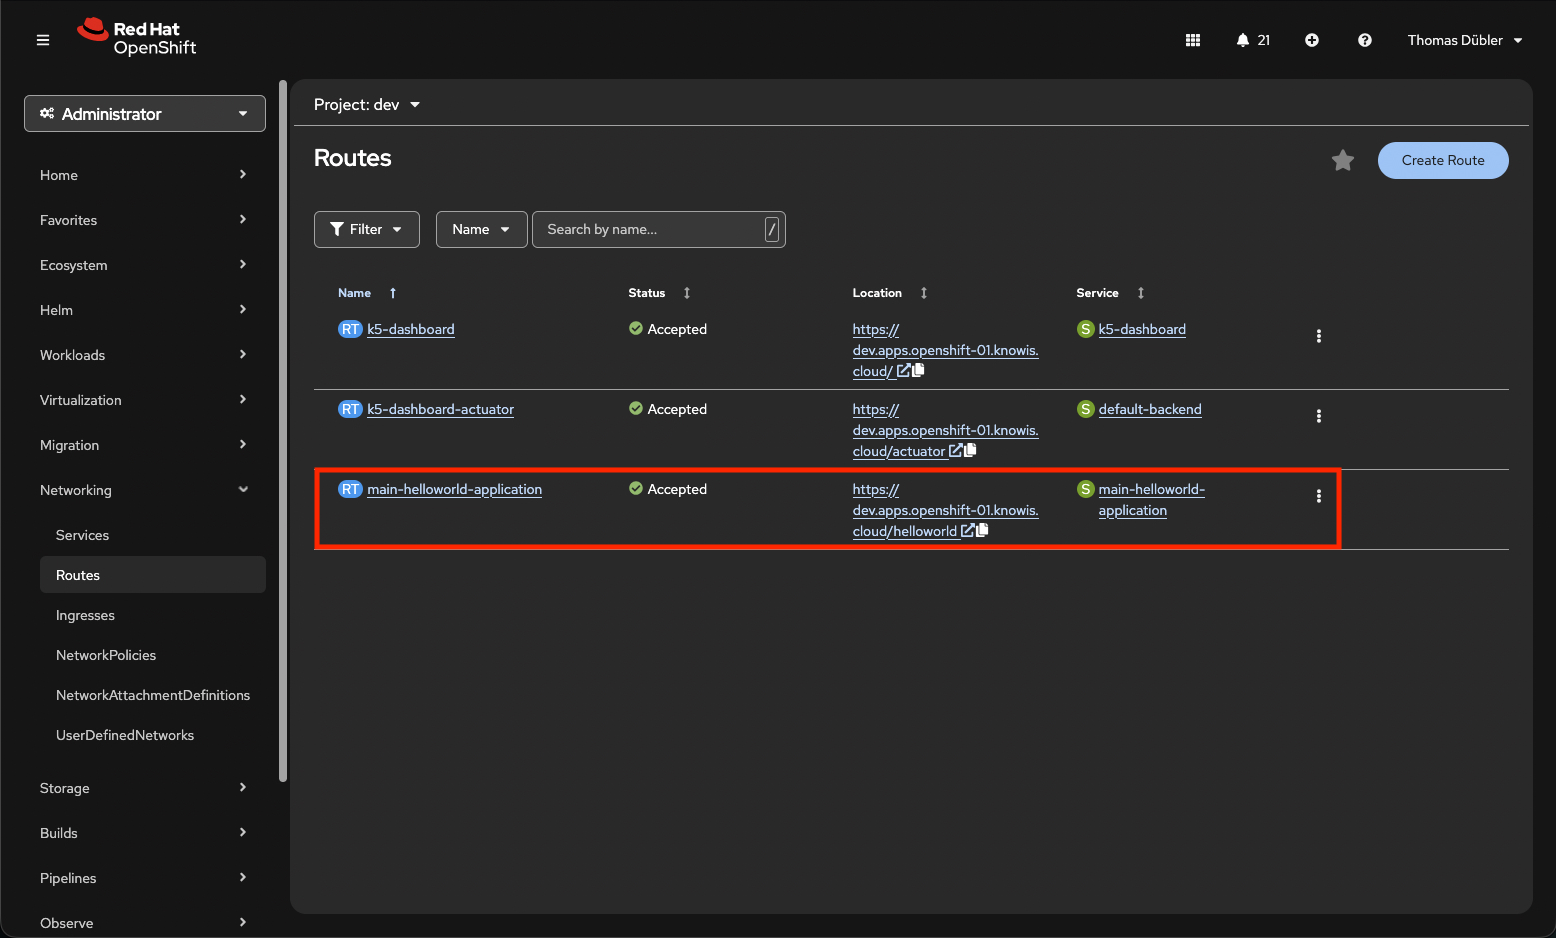This screenshot has width=1556, height=938.
Task: Click the plus quick-create icon
Action: coord(1312,40)
